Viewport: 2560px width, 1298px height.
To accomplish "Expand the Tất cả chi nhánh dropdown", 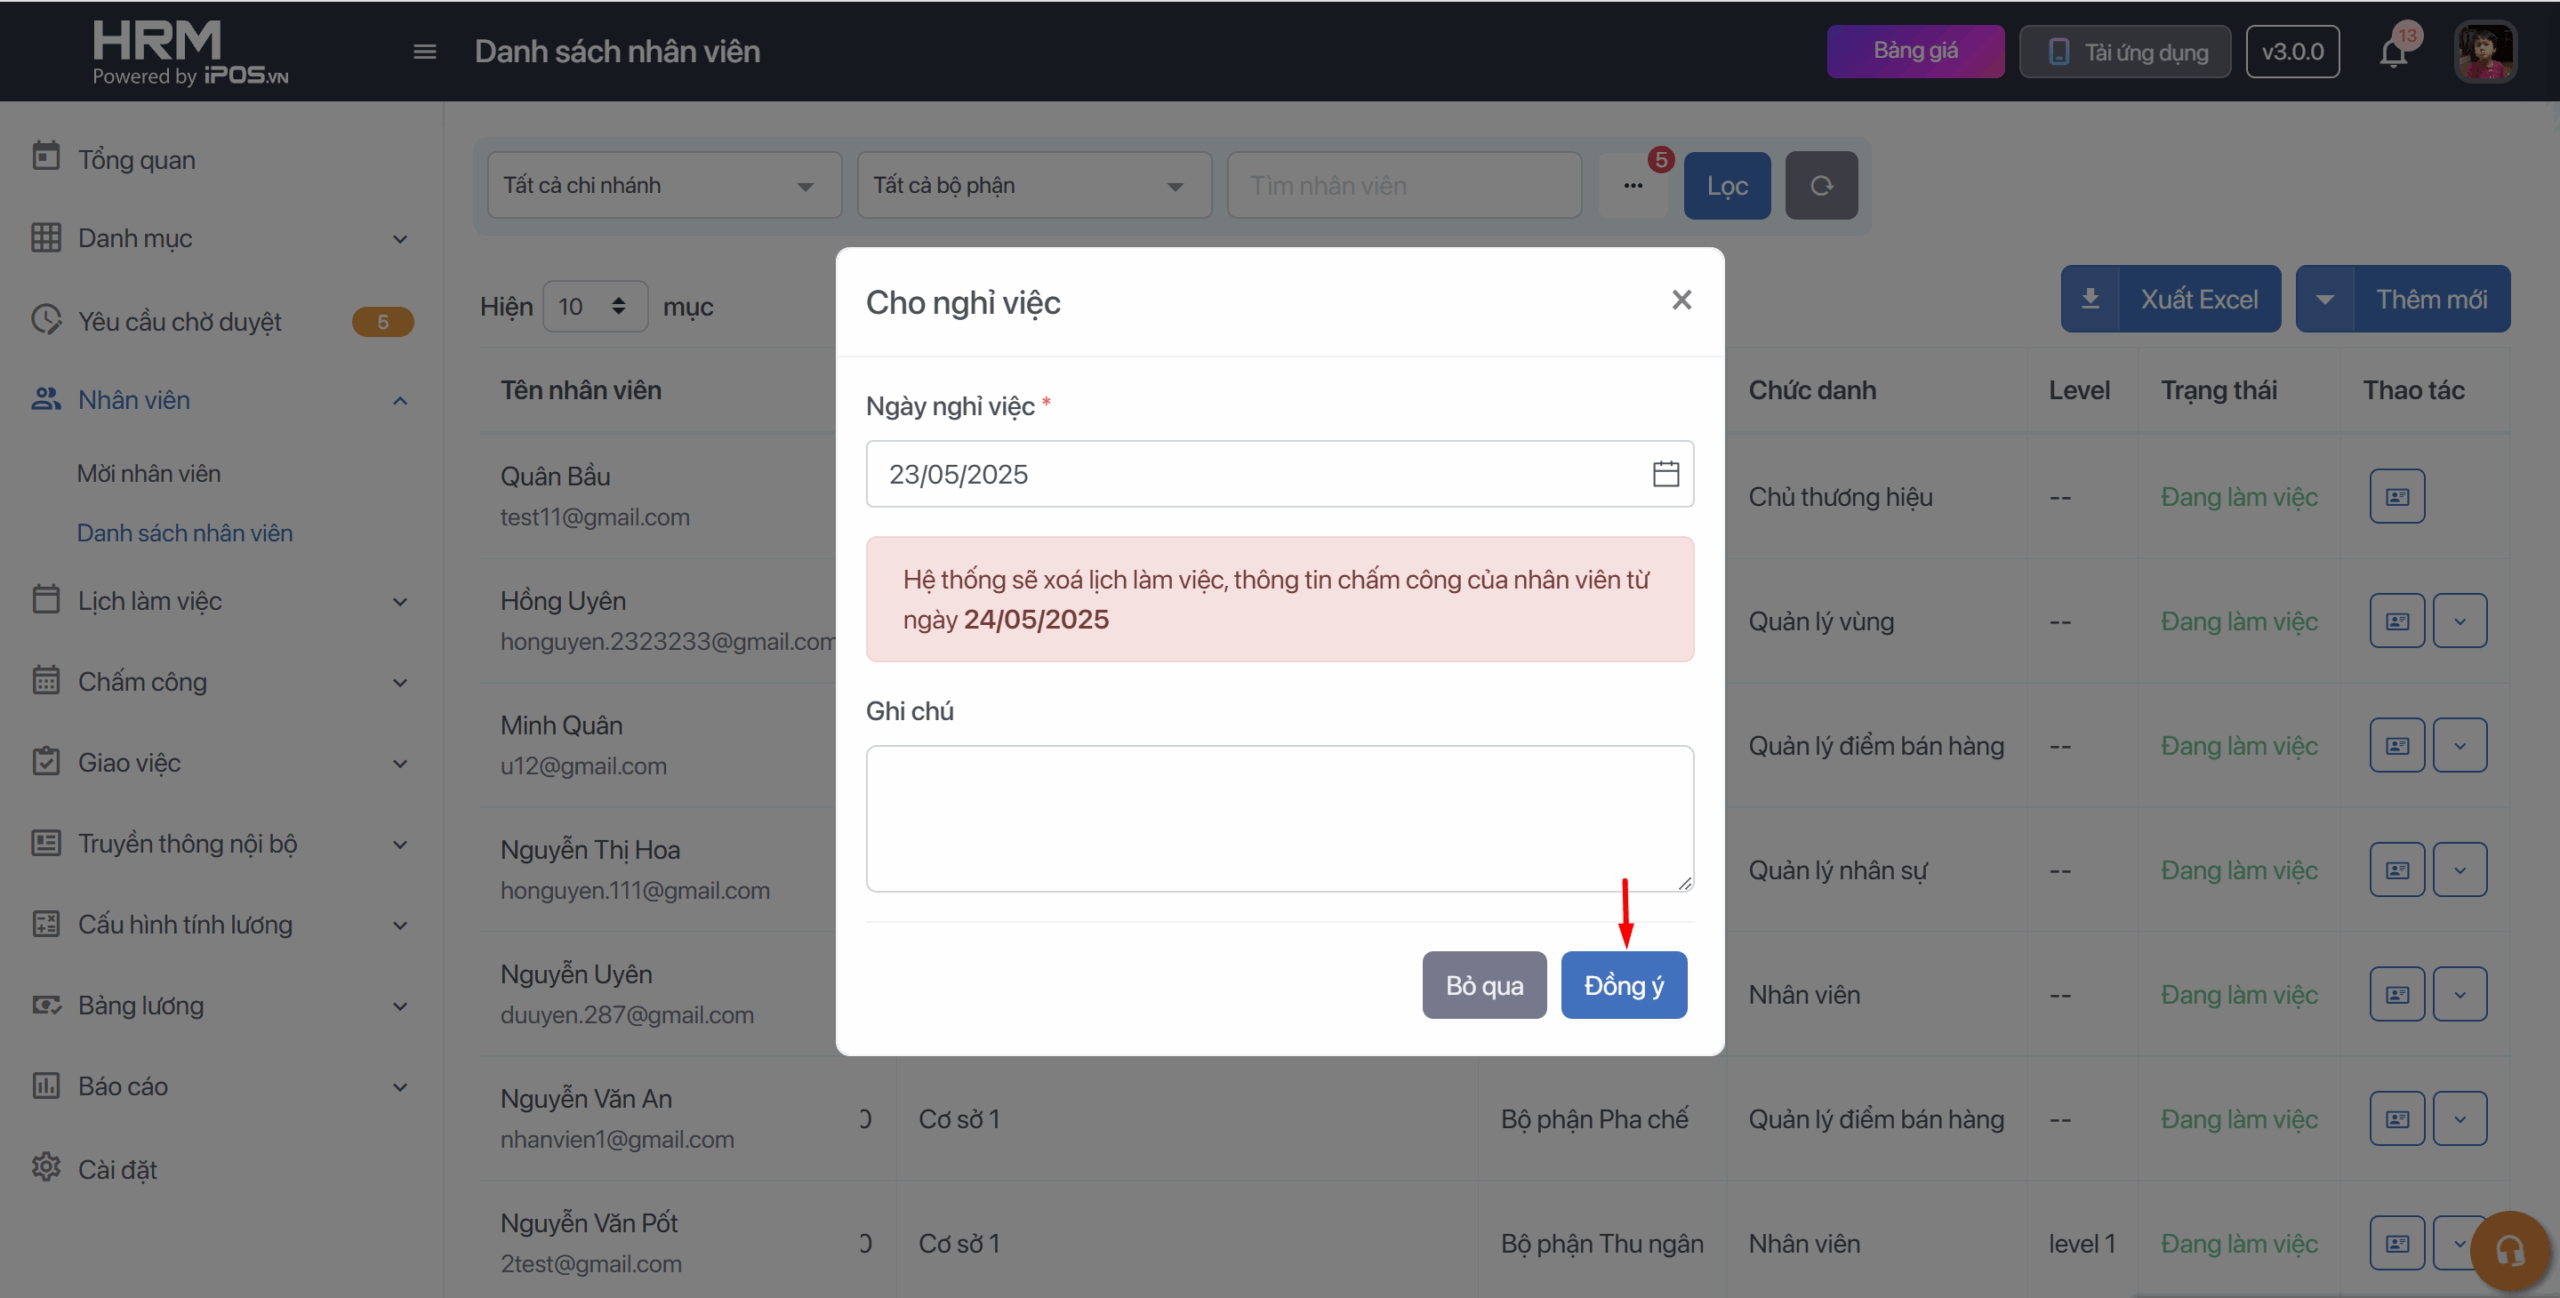I will (x=664, y=186).
